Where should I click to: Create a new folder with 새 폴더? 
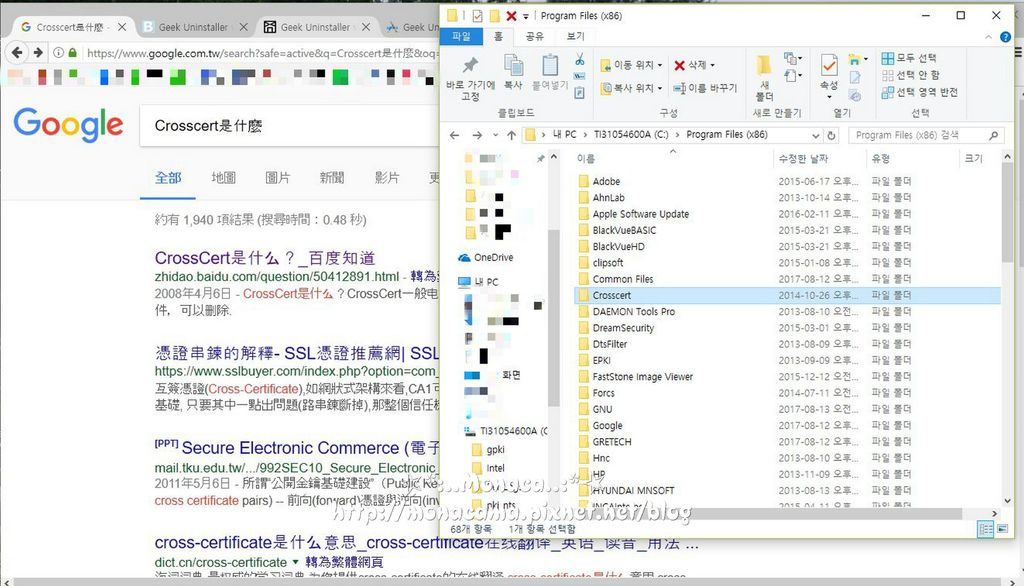[764, 77]
